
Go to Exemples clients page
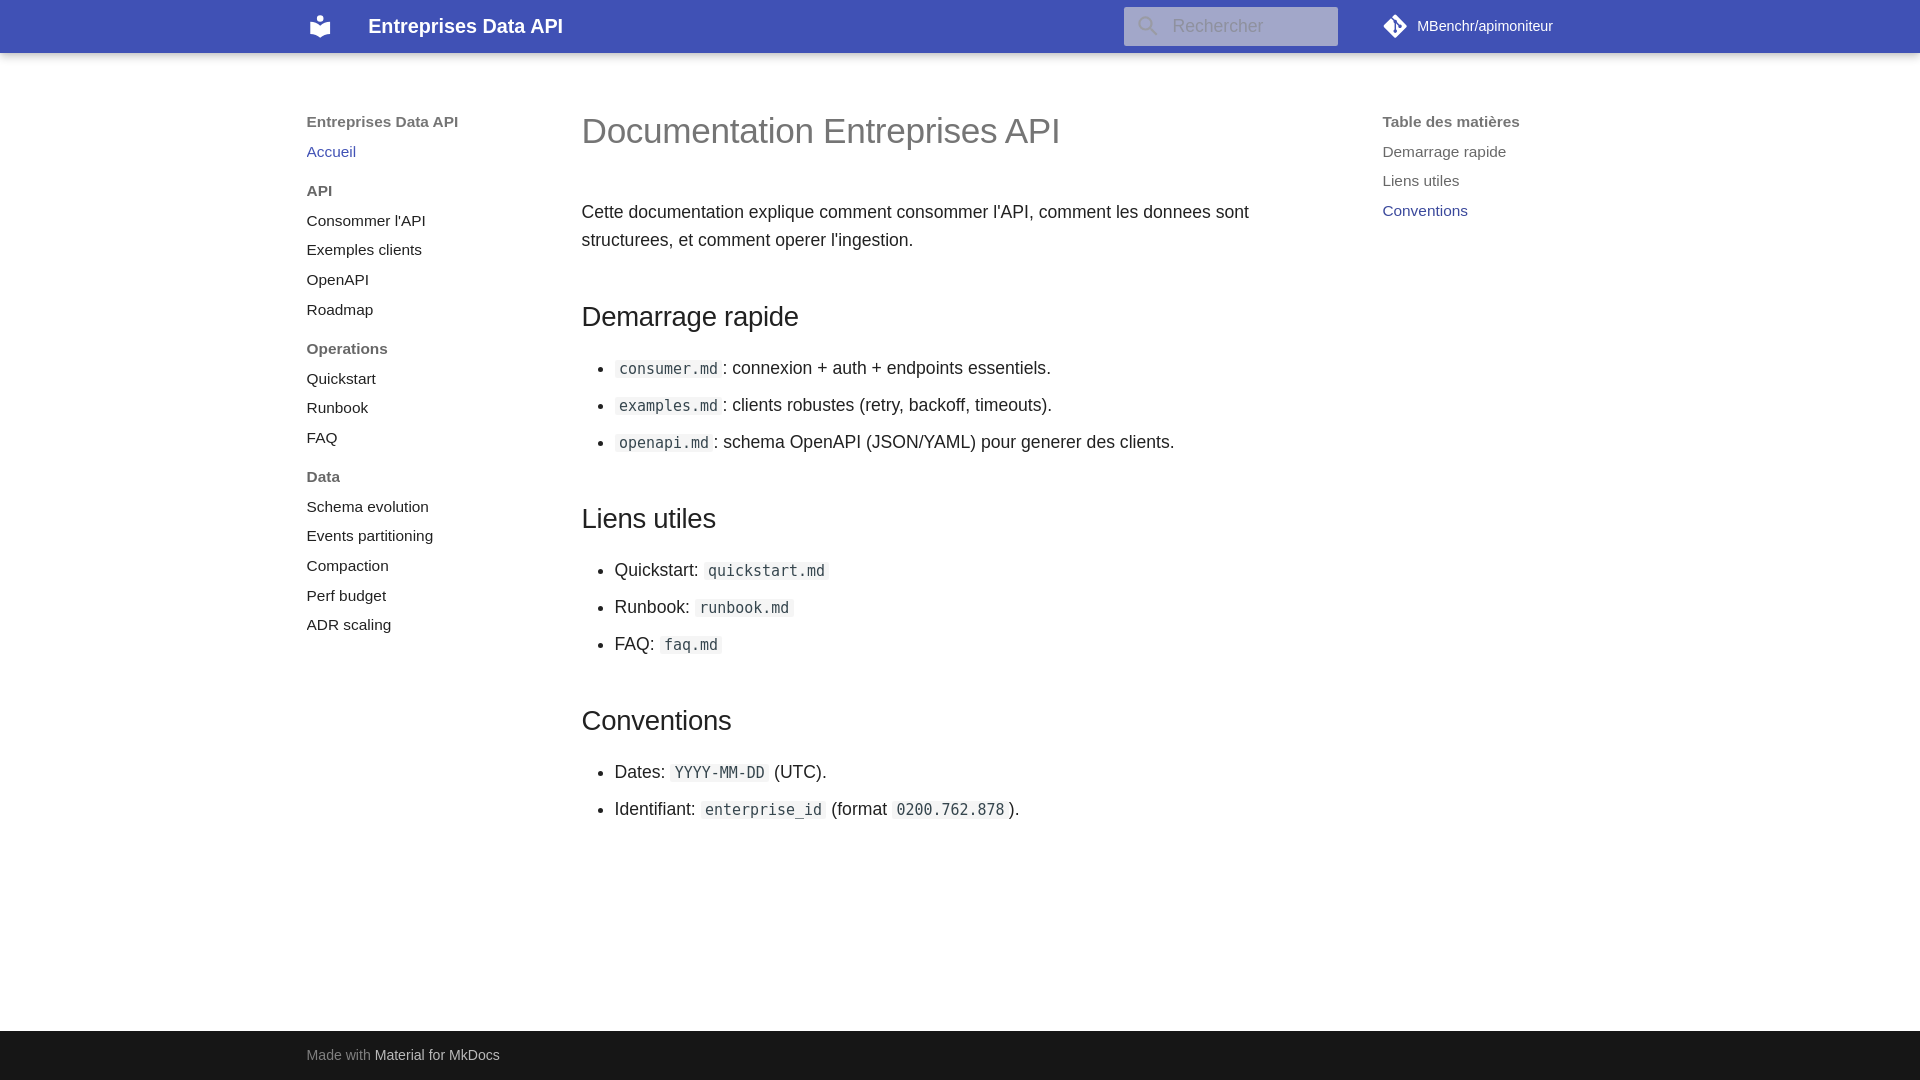tap(364, 250)
